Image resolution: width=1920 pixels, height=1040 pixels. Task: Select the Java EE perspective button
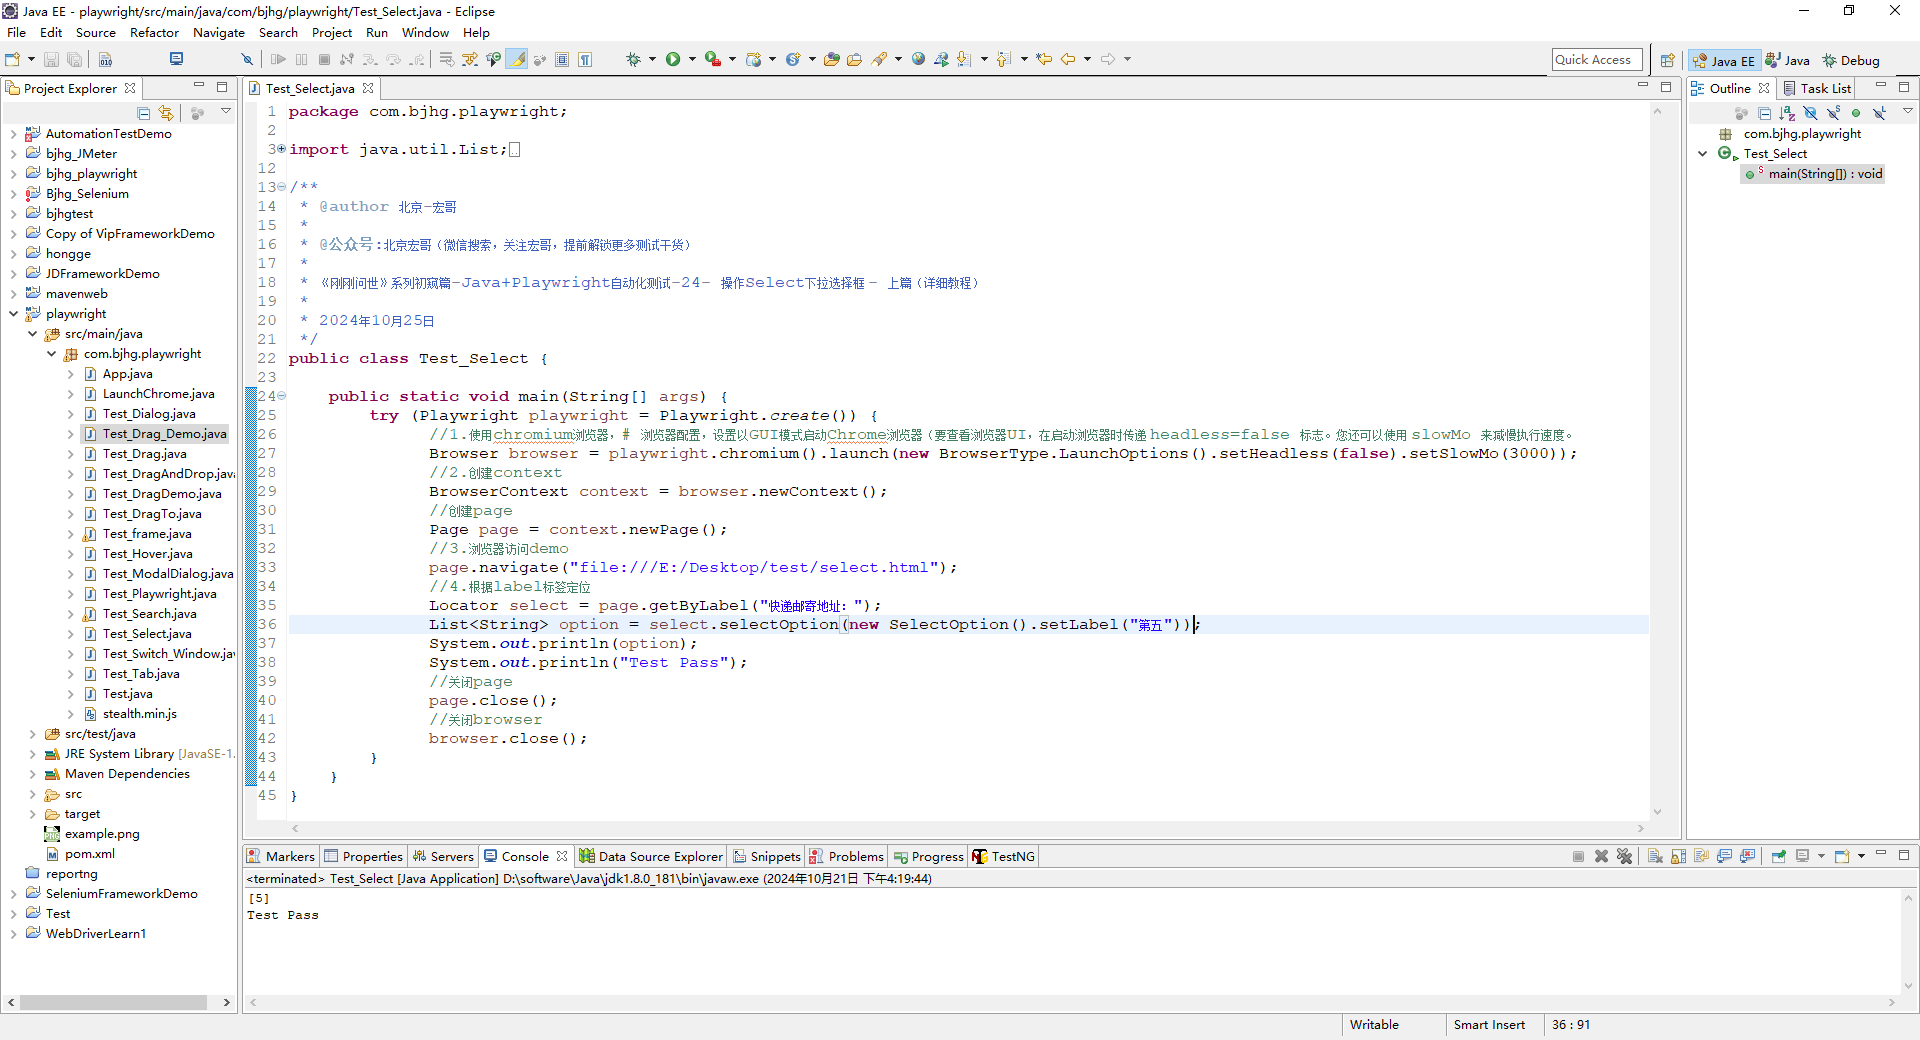(1724, 60)
